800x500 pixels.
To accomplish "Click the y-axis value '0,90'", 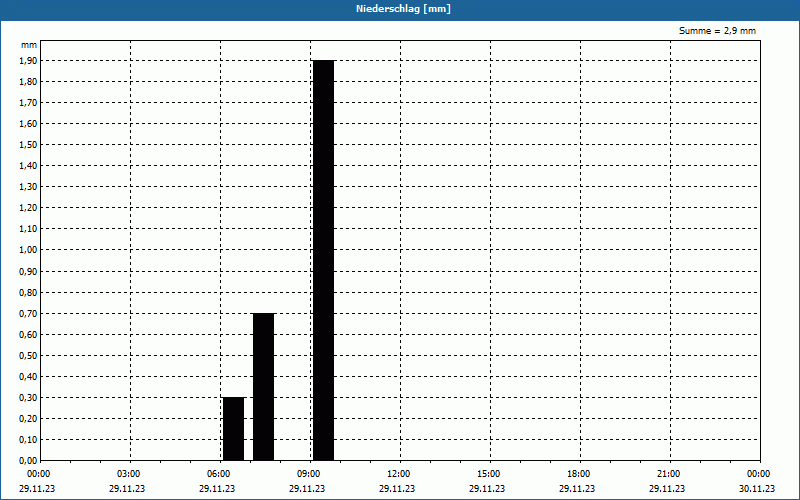I will tap(28, 271).
